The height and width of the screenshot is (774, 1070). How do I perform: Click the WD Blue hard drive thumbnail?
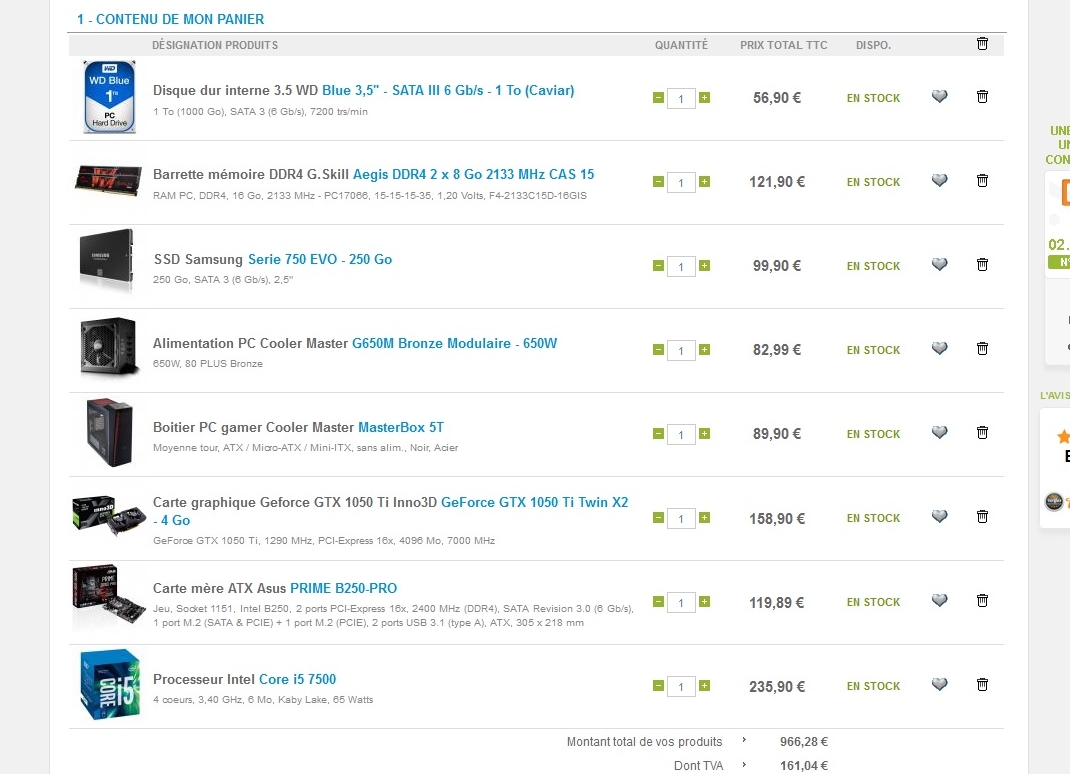109,96
